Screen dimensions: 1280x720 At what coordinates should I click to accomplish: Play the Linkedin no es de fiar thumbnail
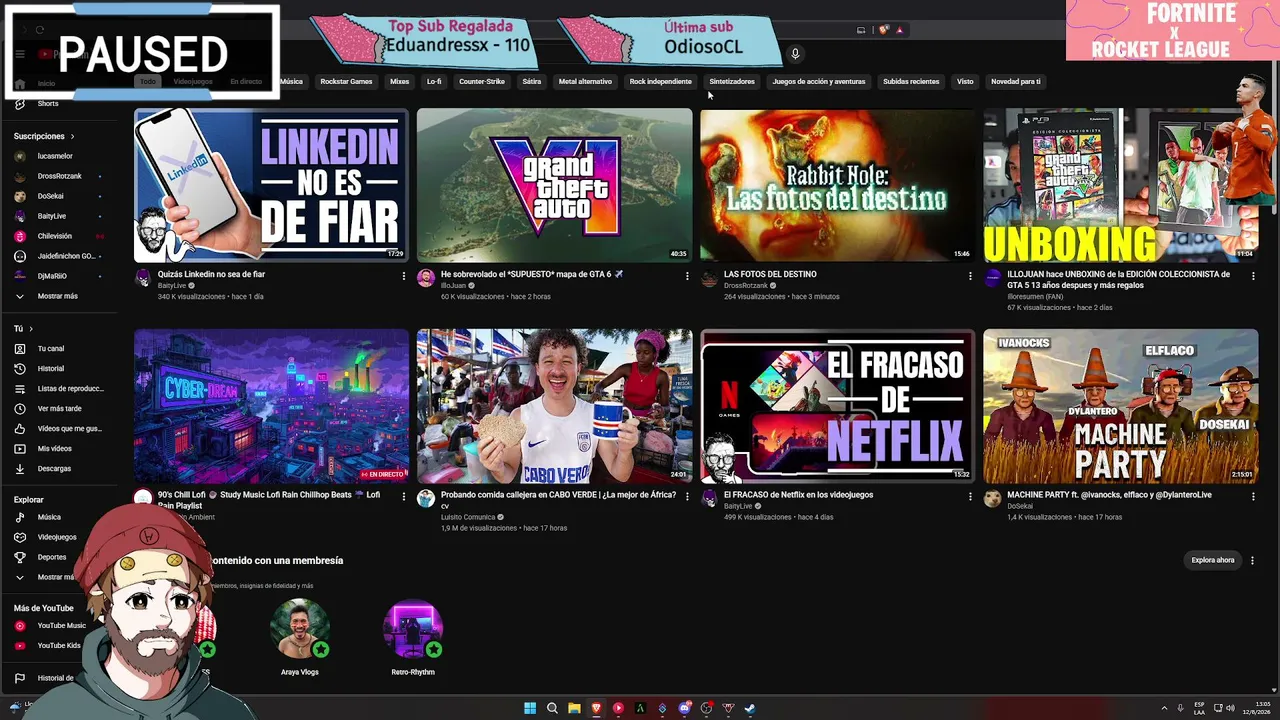pyautogui.click(x=271, y=185)
